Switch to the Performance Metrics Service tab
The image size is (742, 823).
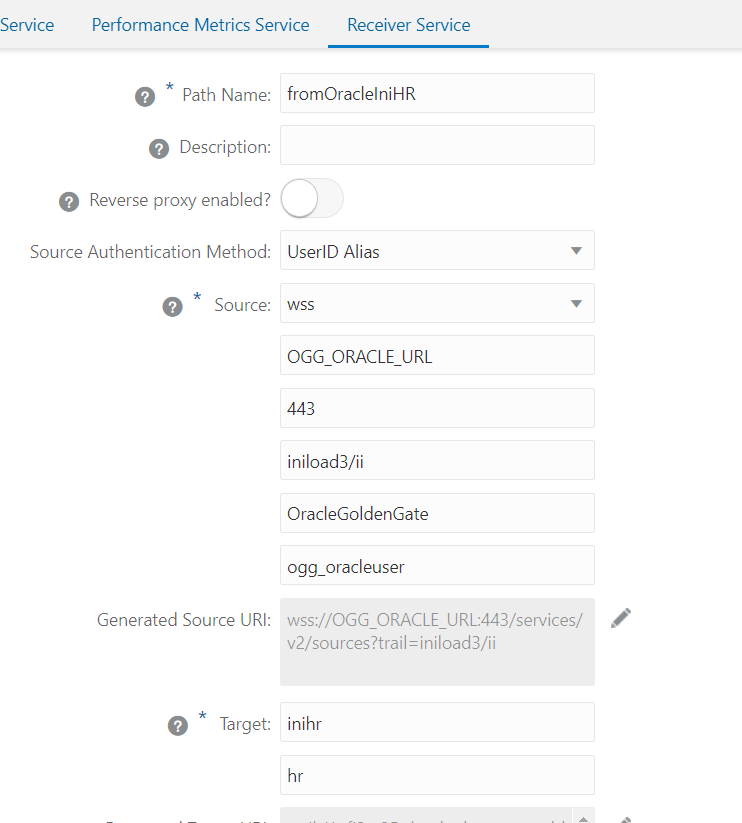pyautogui.click(x=200, y=25)
